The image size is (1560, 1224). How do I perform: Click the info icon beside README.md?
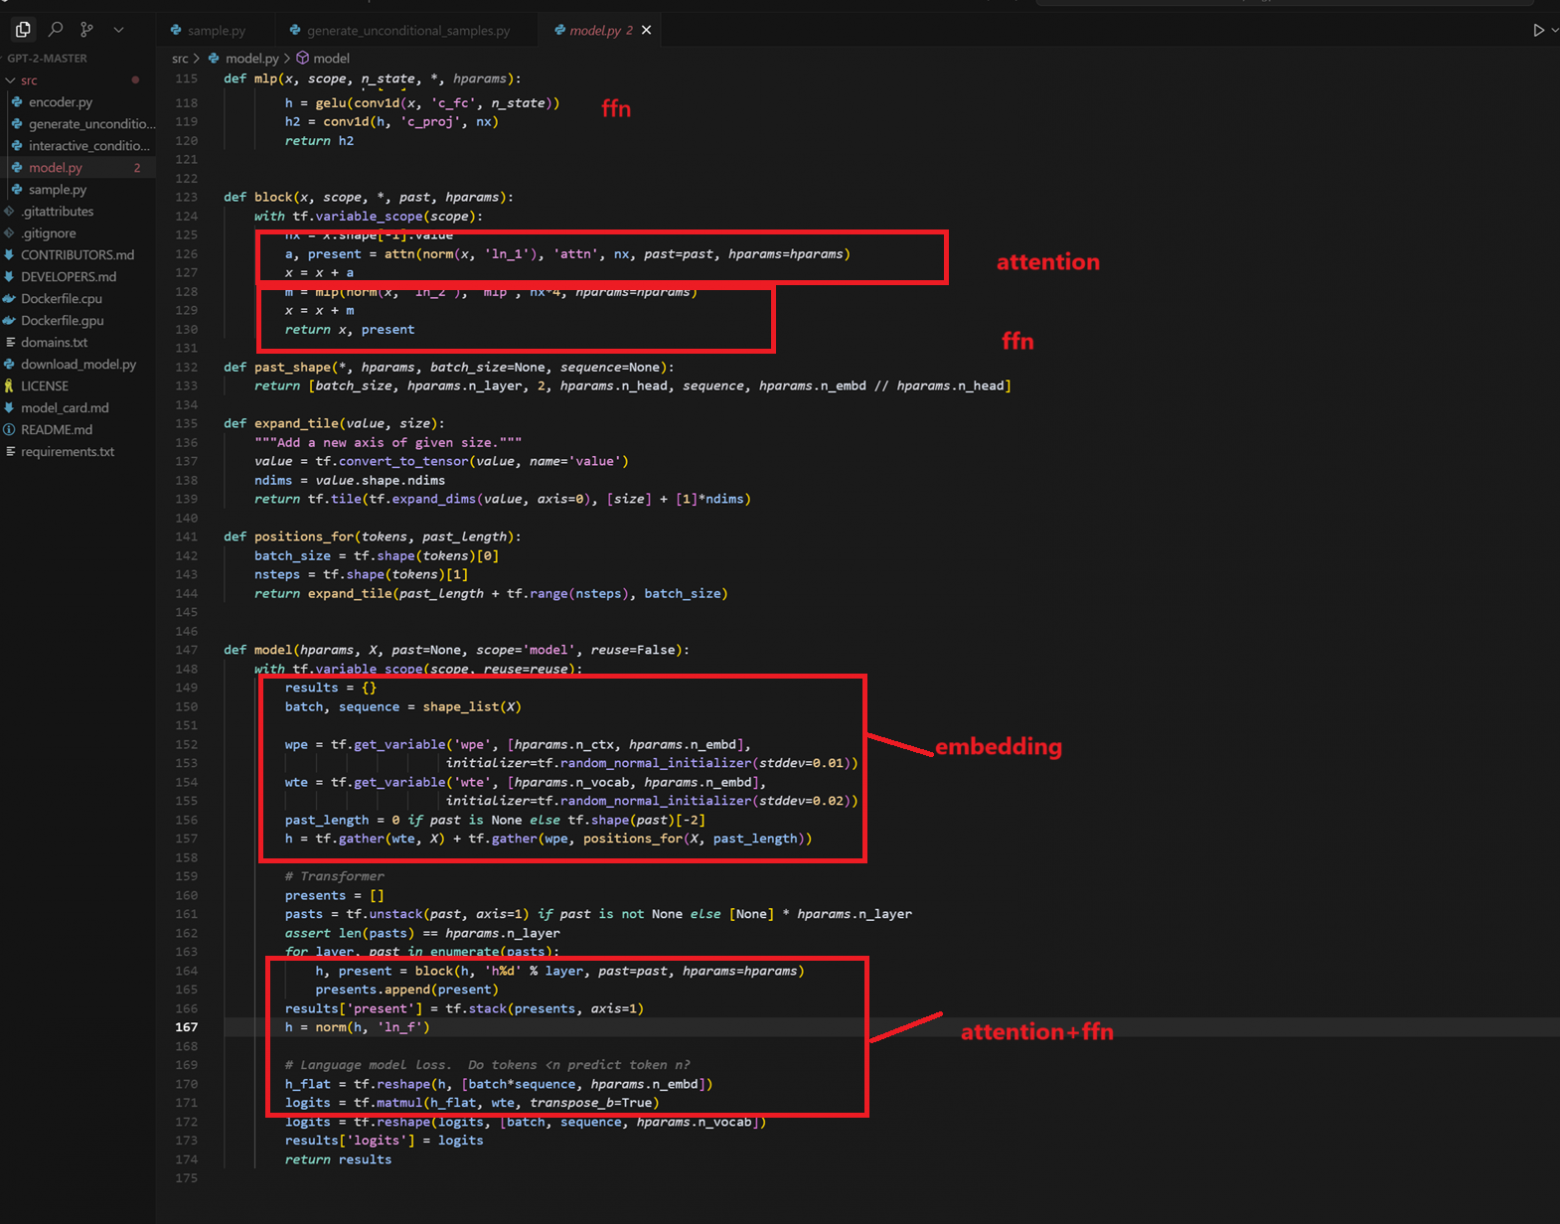coord(10,430)
